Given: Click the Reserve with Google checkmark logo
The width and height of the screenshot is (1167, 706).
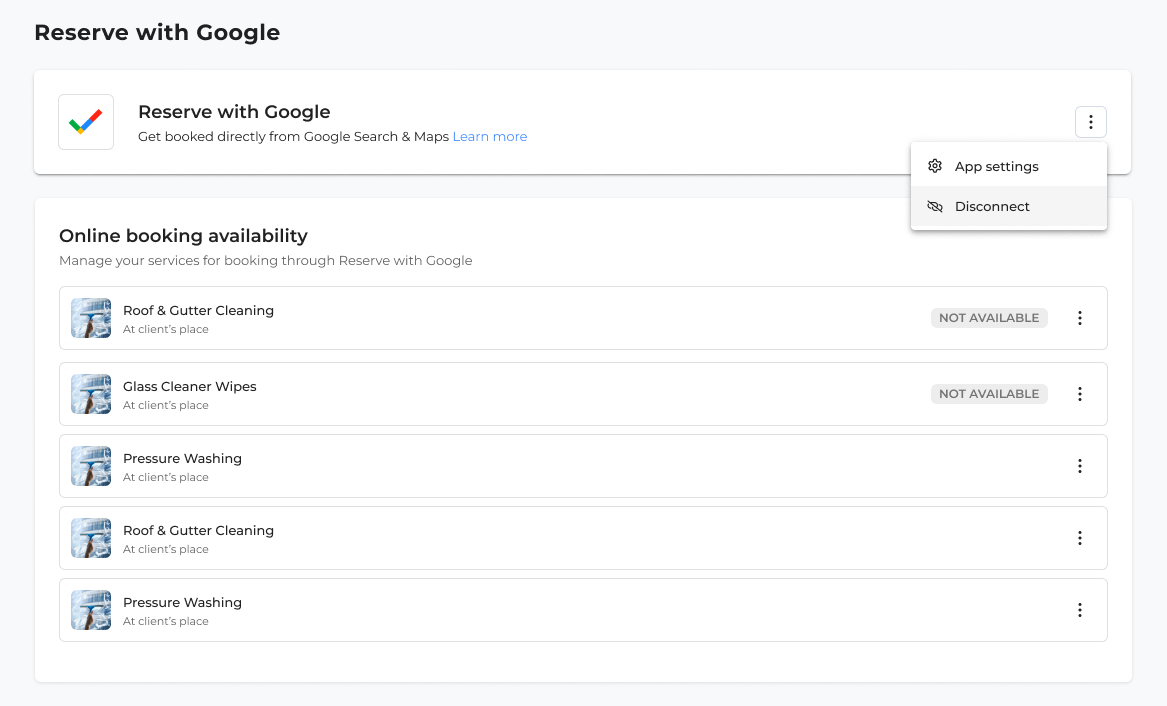Looking at the screenshot, I should pos(86,122).
